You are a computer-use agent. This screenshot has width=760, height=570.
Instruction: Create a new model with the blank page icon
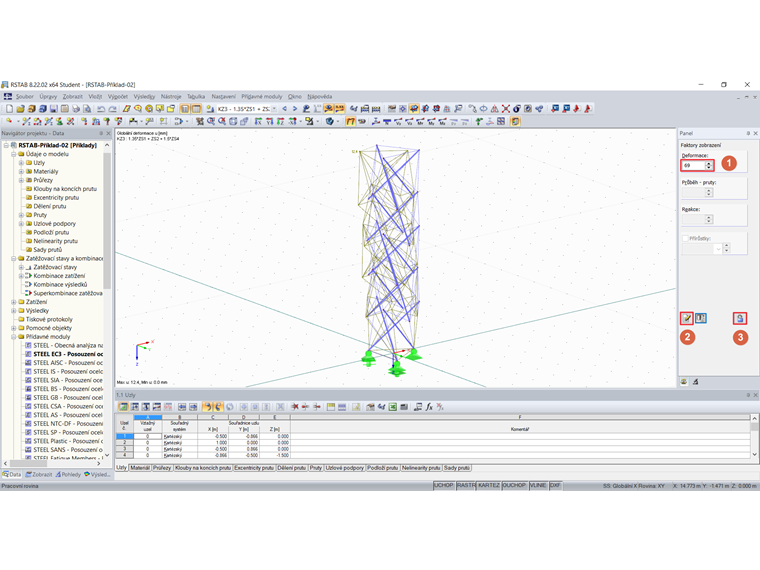pos(9,109)
